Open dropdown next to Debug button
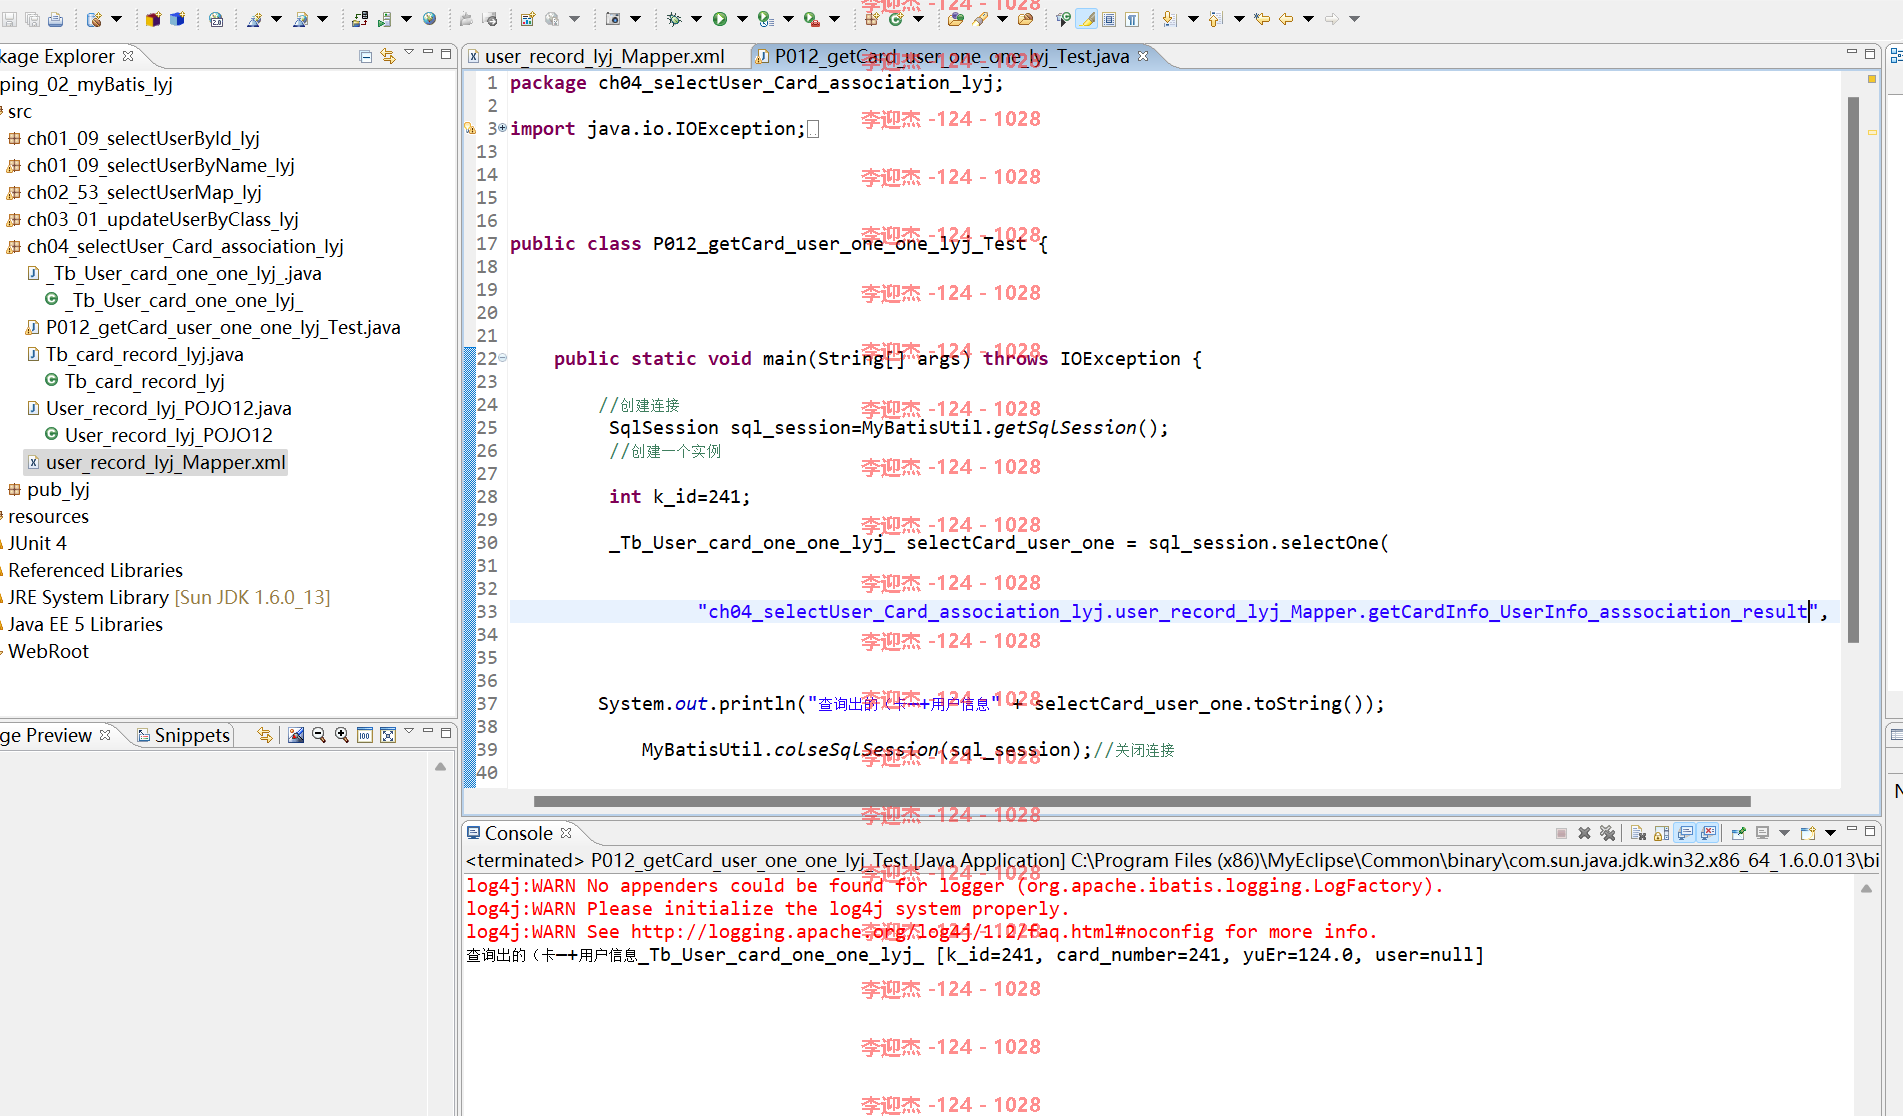 (x=697, y=19)
